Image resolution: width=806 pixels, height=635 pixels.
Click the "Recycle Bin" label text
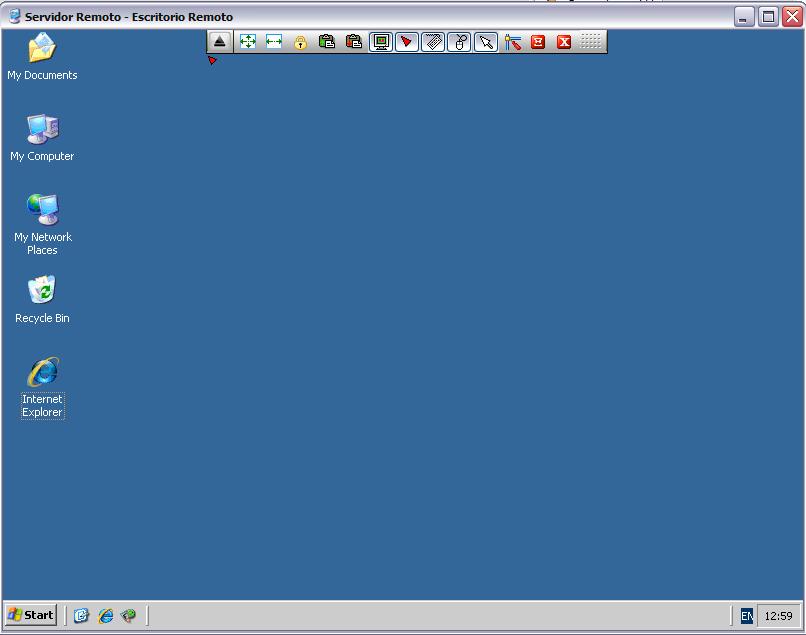[x=42, y=318]
